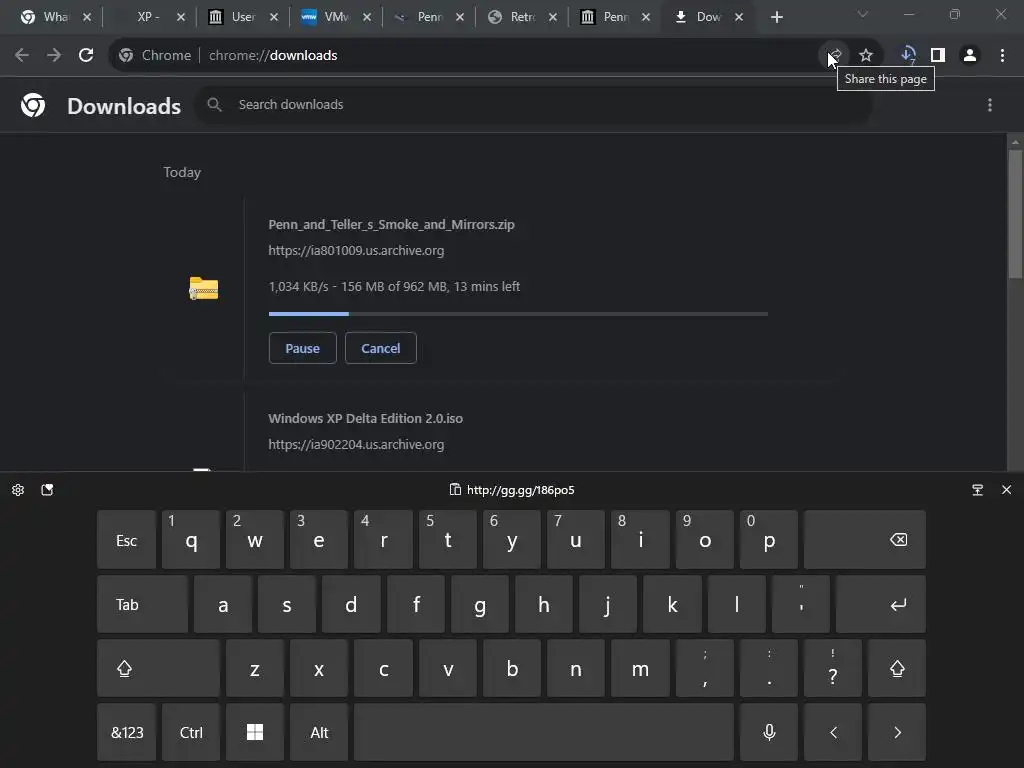
Task: Tap the backspace key on keyboard
Action: [x=865, y=540]
